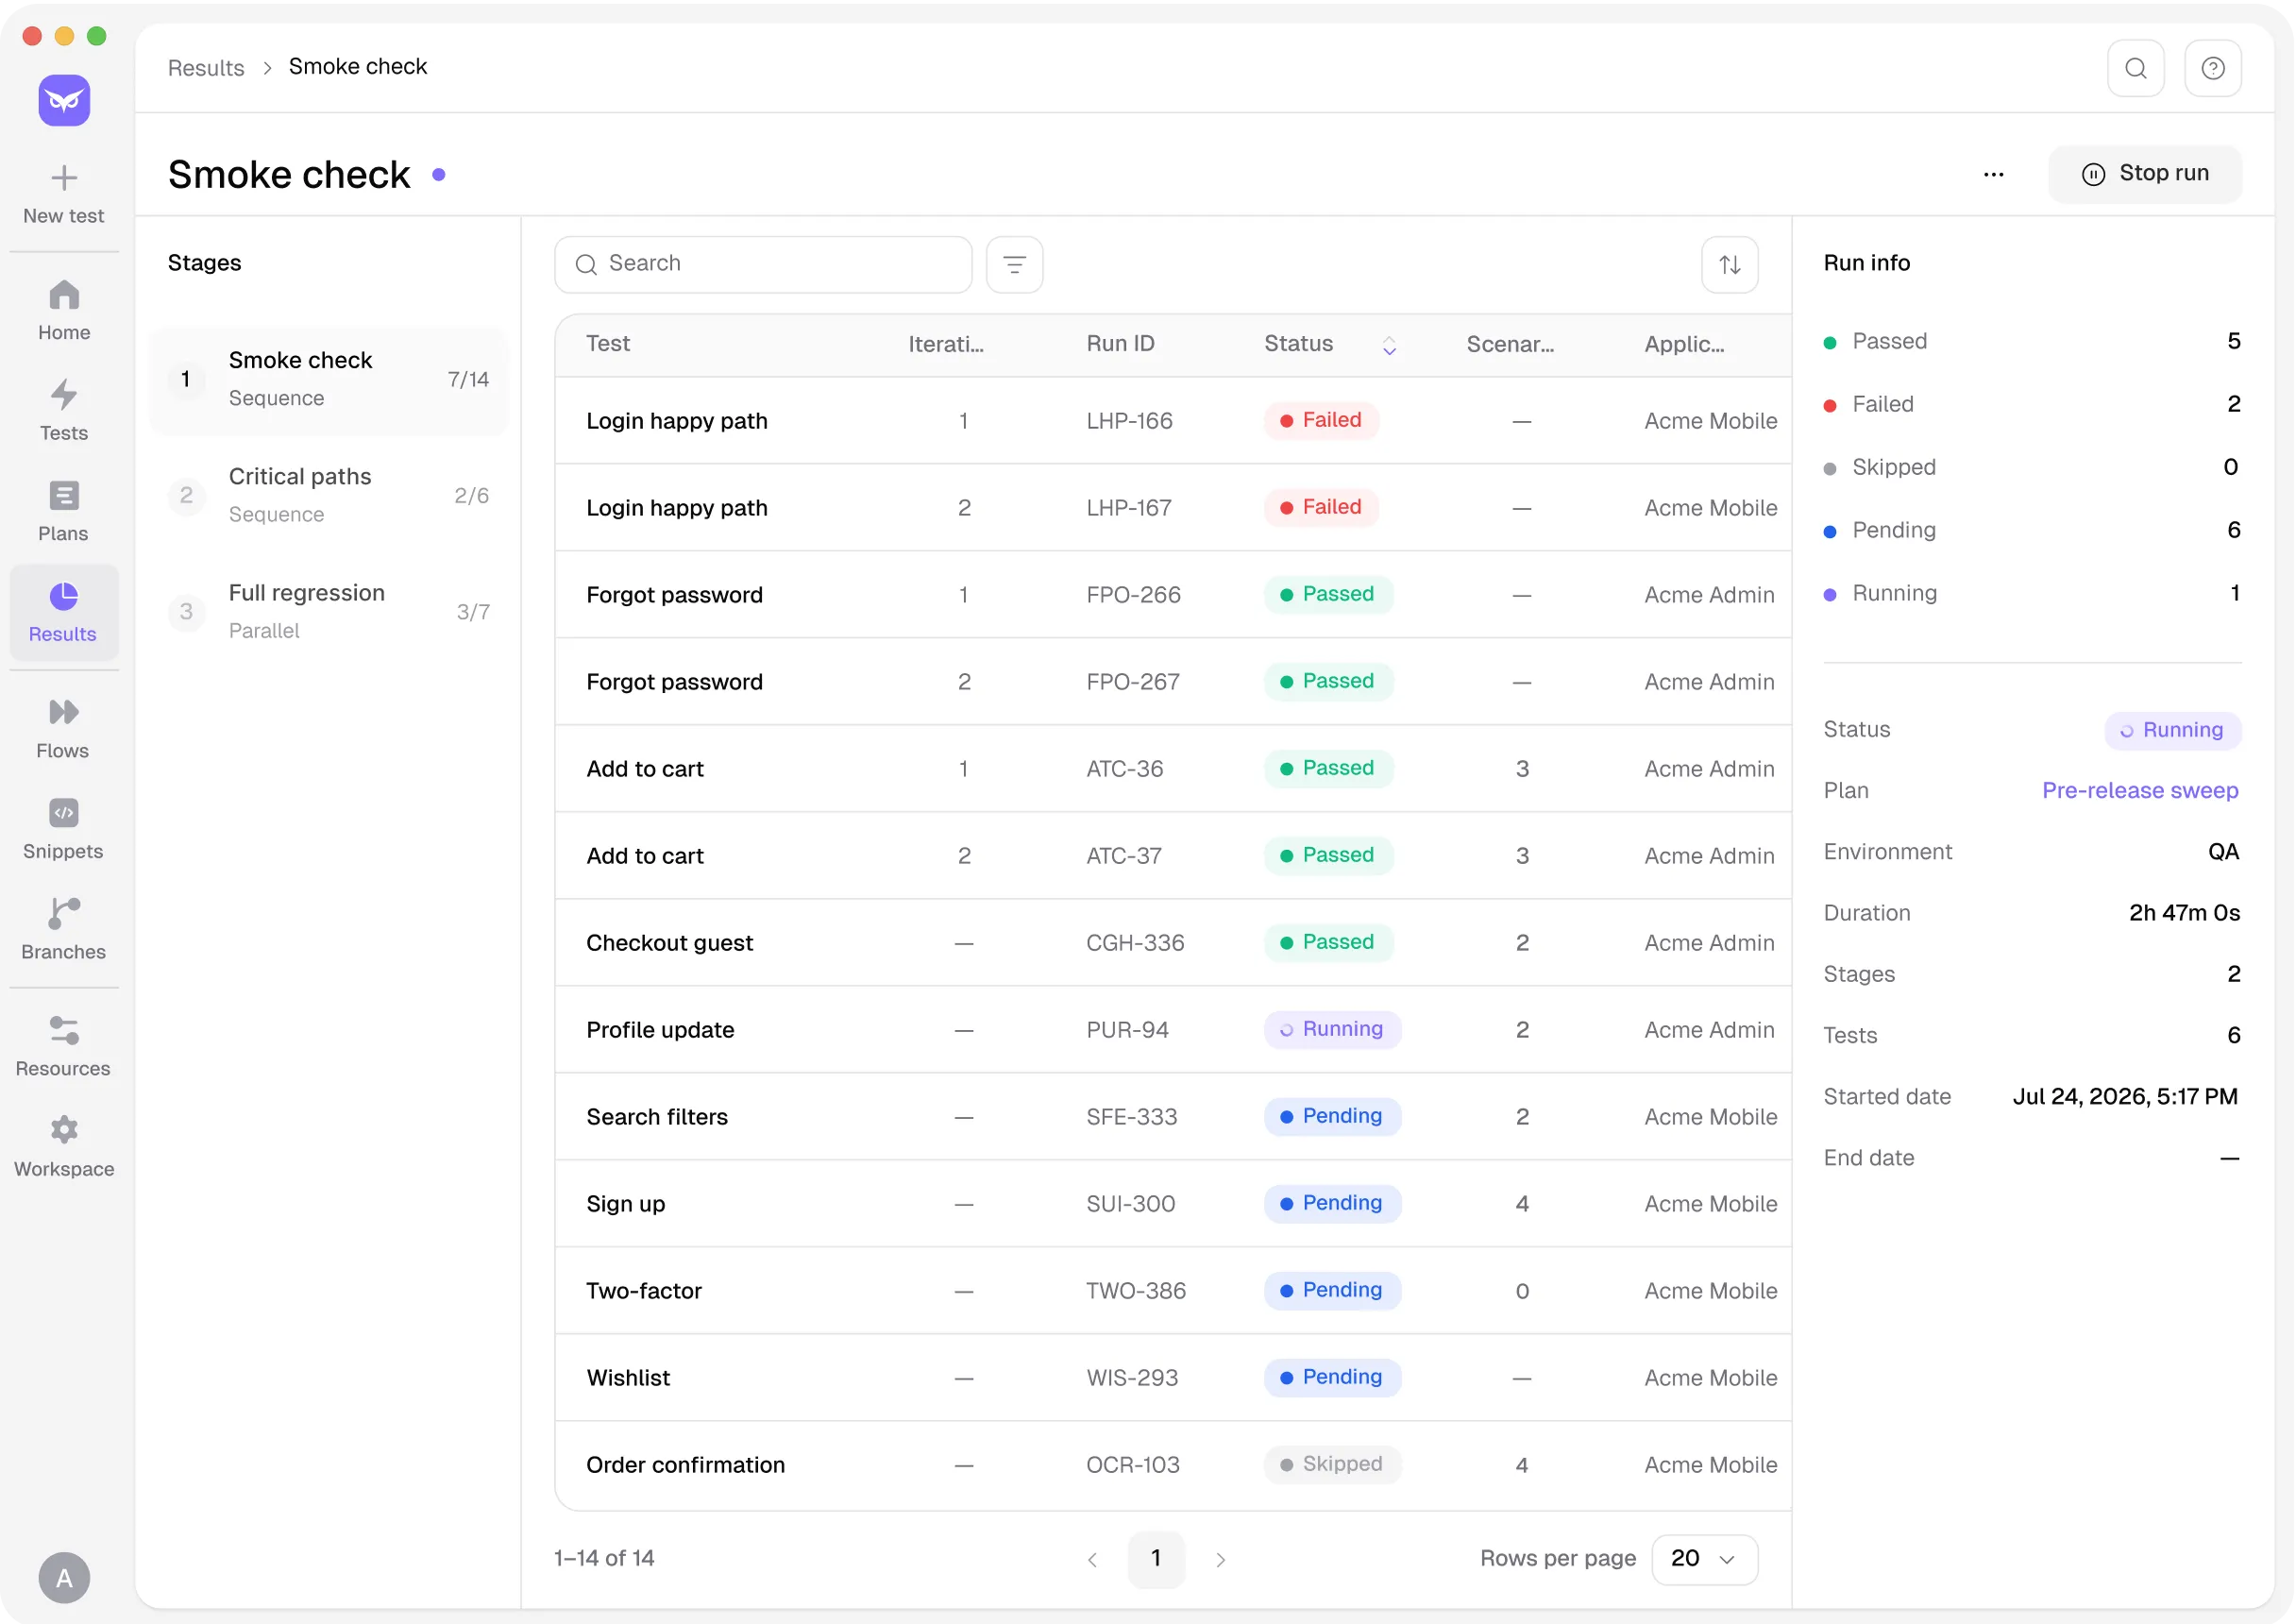Open the ATC-37 Add to cart row
The height and width of the screenshot is (1624, 2296).
pos(1173,855)
